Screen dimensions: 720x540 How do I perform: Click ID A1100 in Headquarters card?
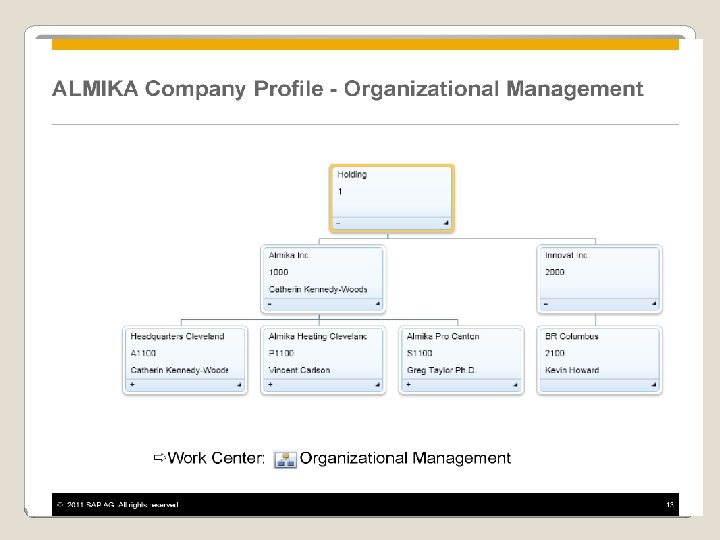(143, 353)
